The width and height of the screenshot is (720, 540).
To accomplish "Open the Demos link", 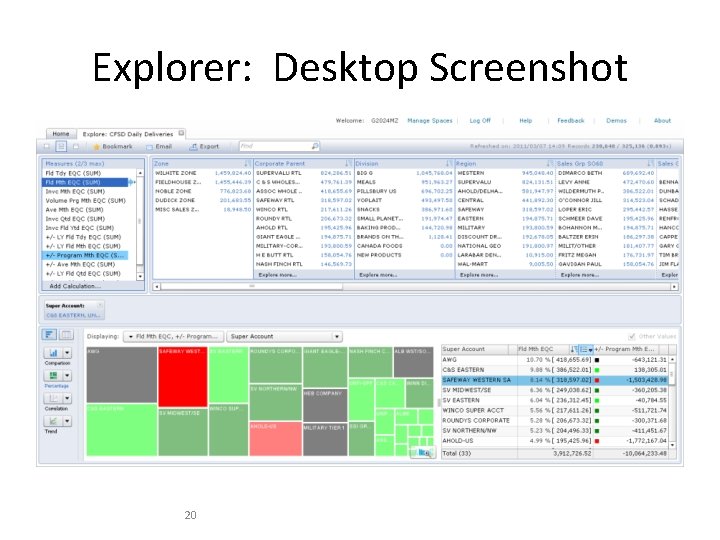I will [x=616, y=121].
